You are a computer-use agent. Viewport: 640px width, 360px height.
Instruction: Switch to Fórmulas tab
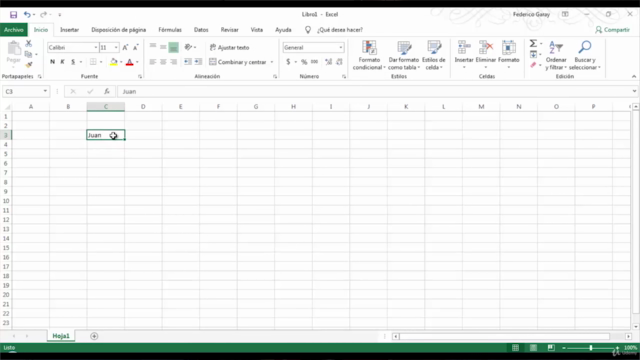(x=170, y=30)
